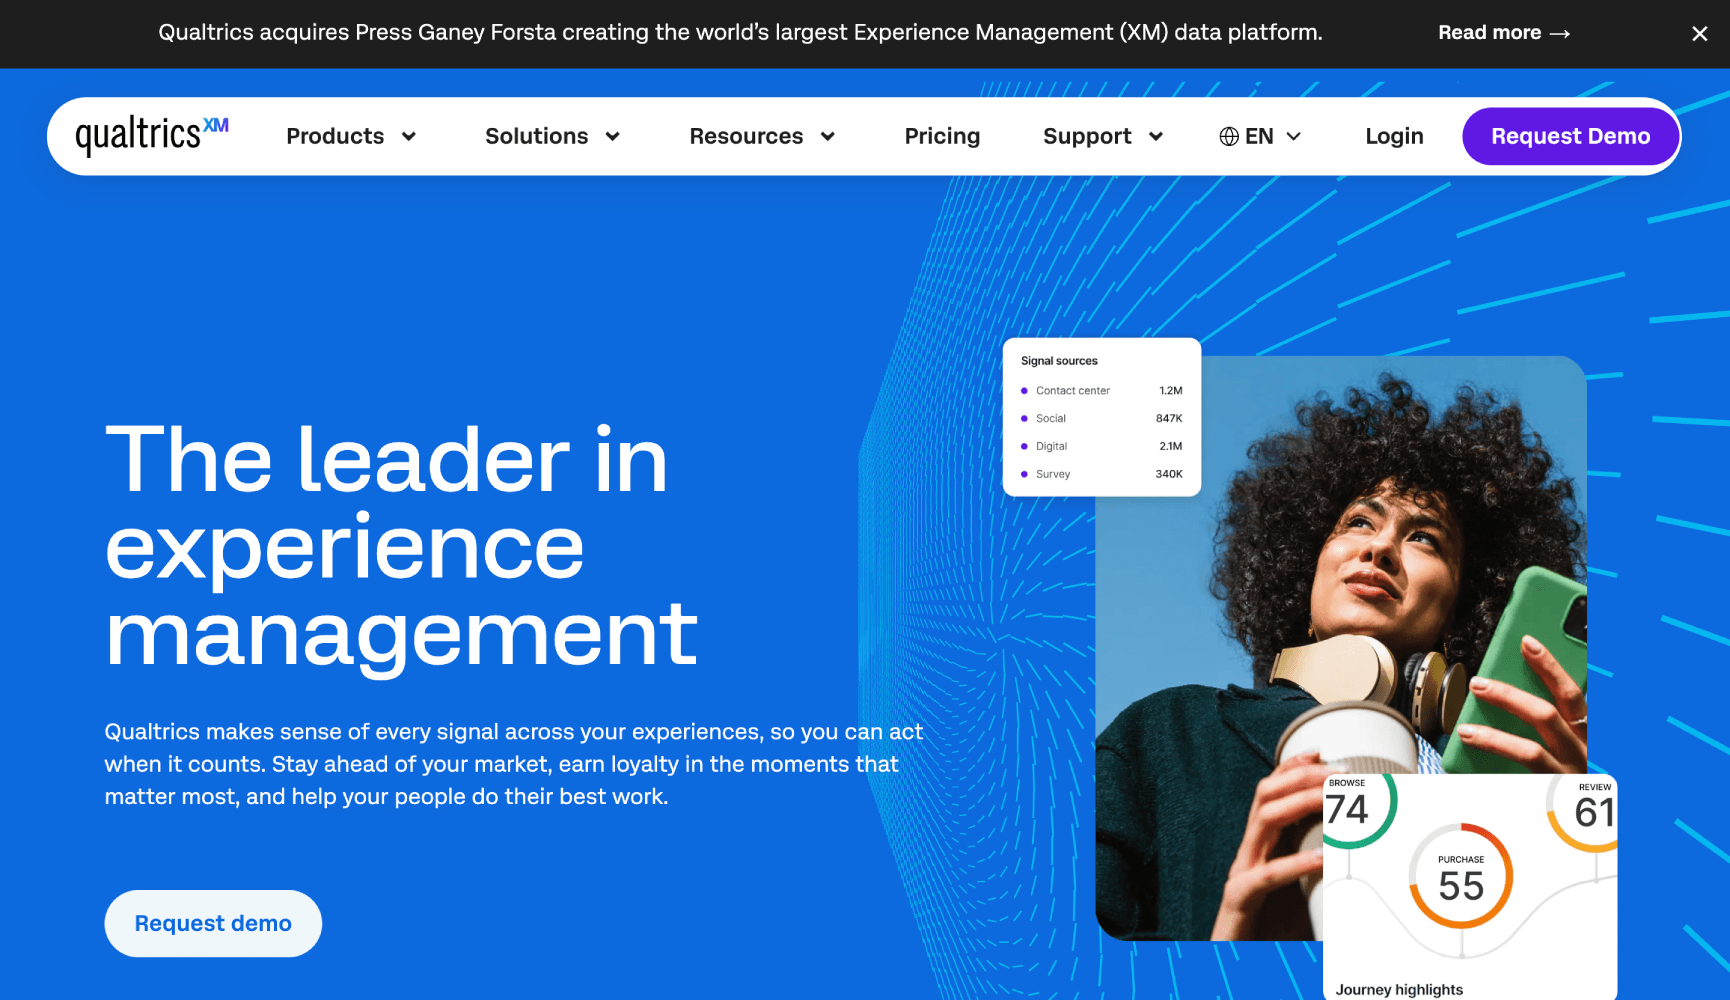Expand the Resources menu chevron
Image resolution: width=1730 pixels, height=1000 pixels.
[828, 137]
